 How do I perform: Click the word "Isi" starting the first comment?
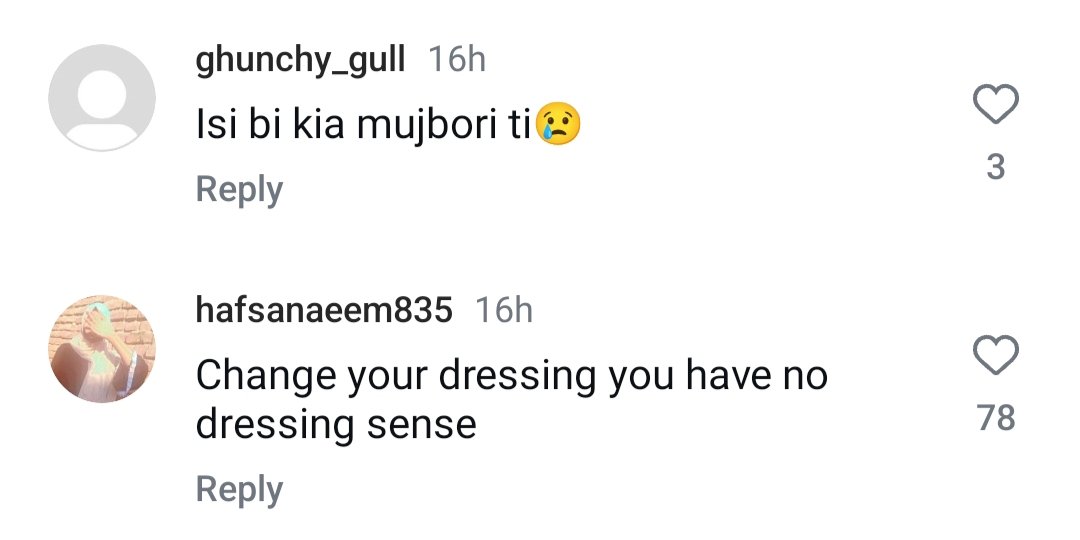(214, 125)
